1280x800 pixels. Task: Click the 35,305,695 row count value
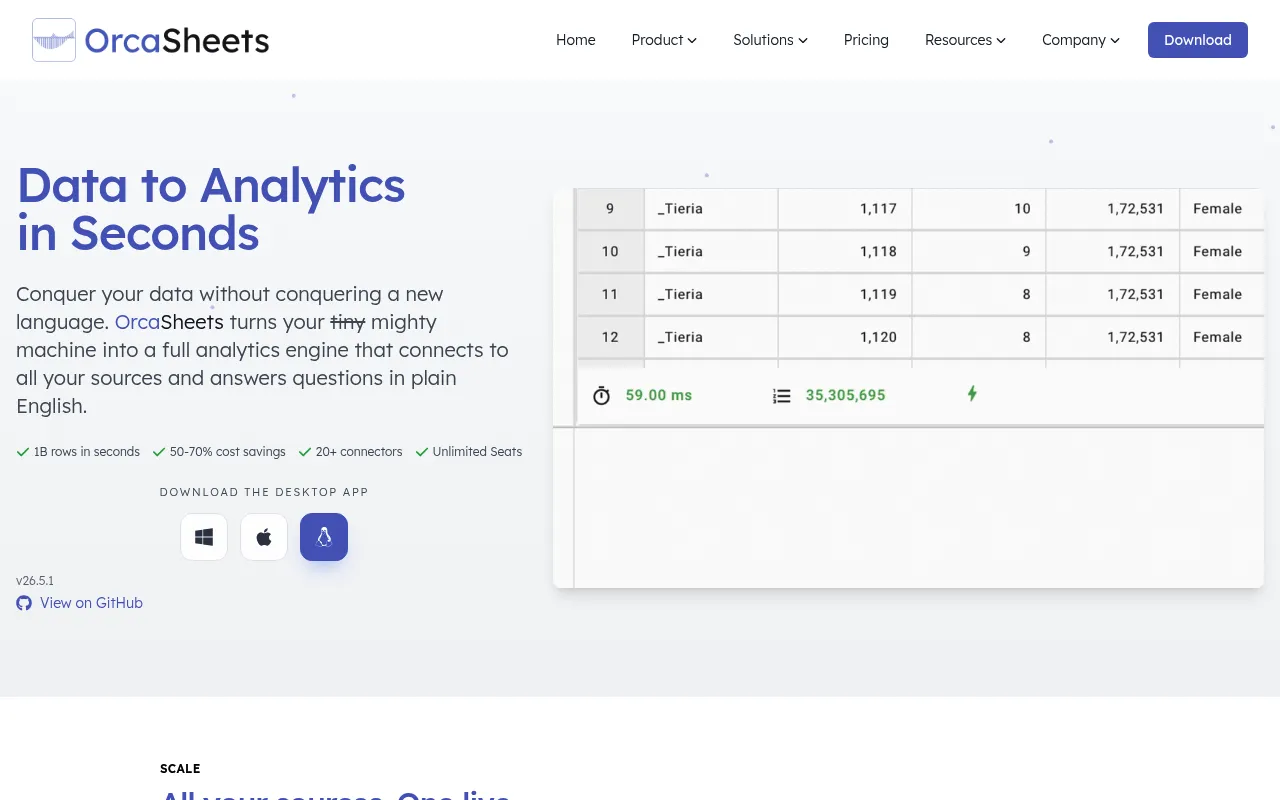pos(845,395)
